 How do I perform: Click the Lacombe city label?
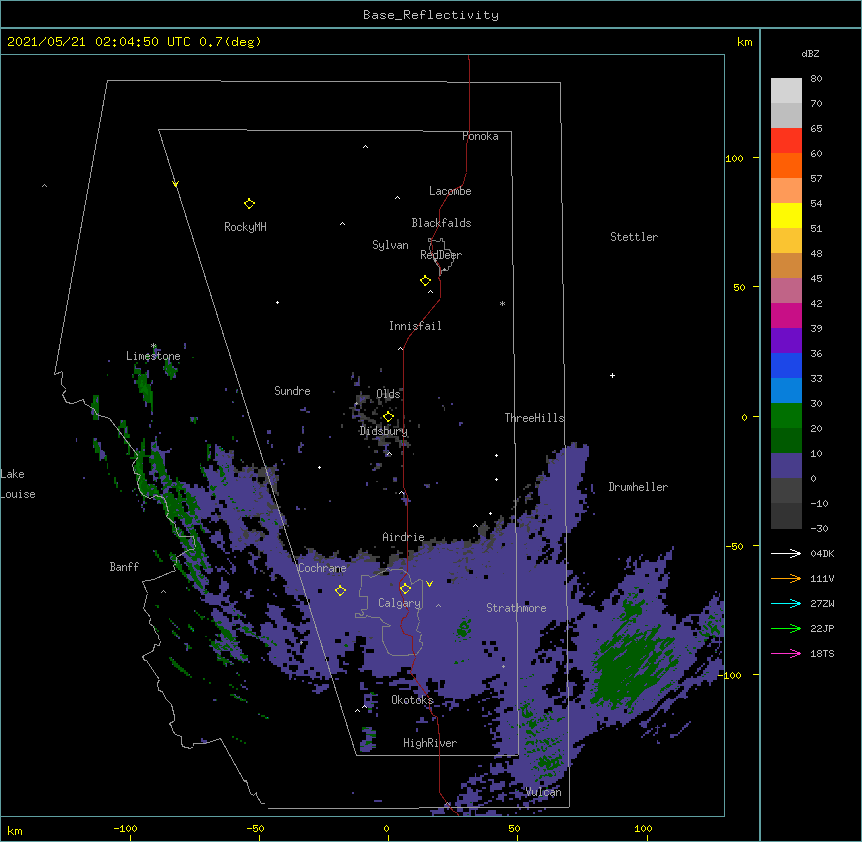pos(450,191)
